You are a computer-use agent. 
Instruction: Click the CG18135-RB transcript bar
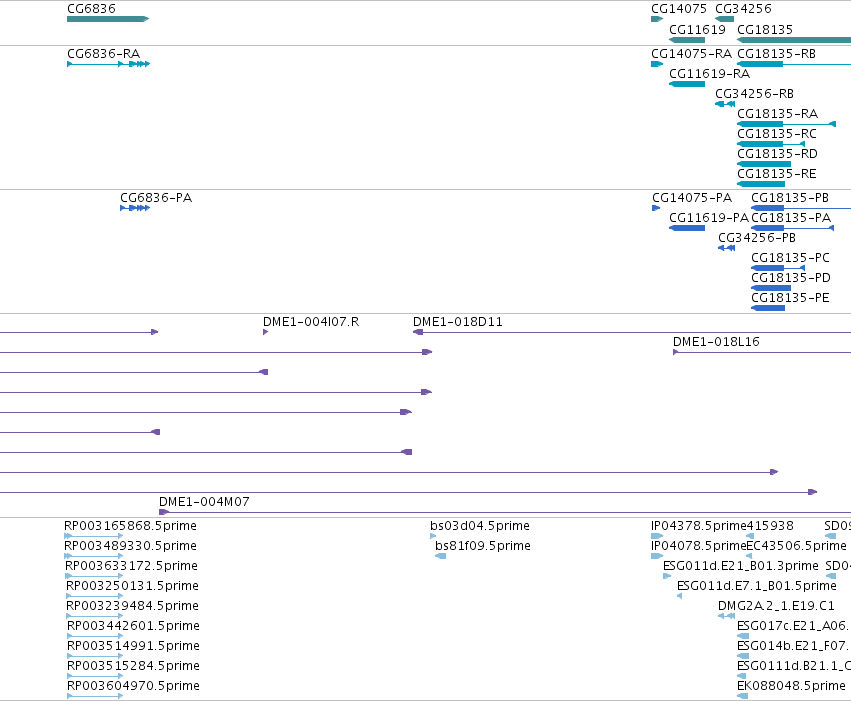(794, 64)
